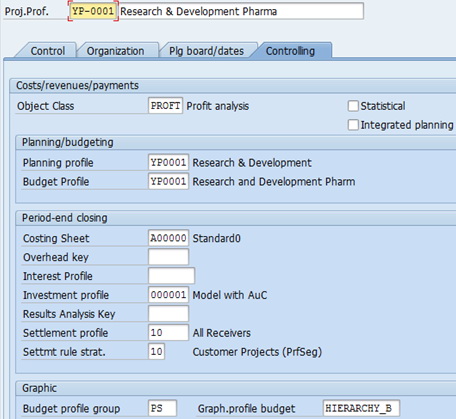The image size is (456, 419).
Task: Tick the Integrated planning checkbox
Action: point(353,125)
